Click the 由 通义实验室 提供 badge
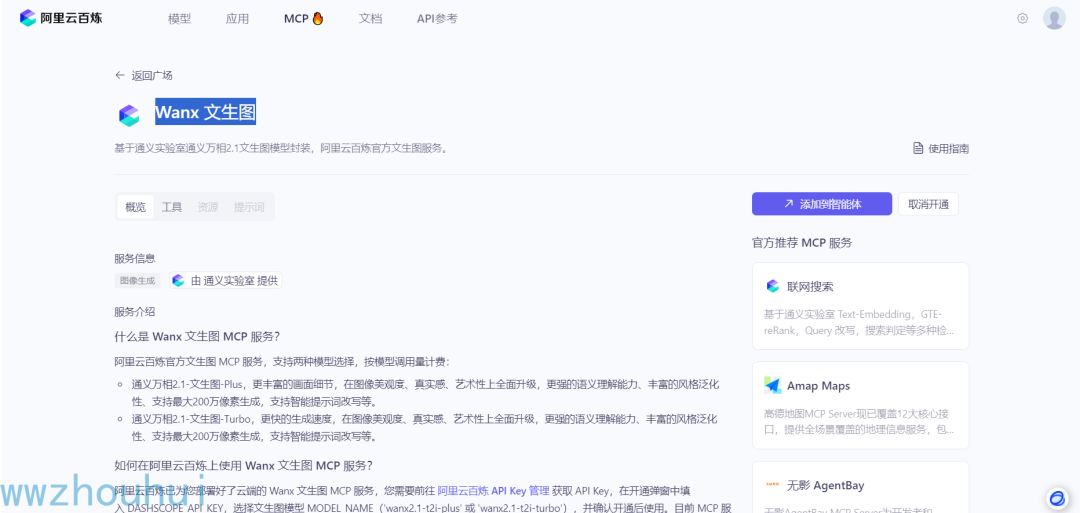The height and width of the screenshot is (513, 1080). [225, 280]
